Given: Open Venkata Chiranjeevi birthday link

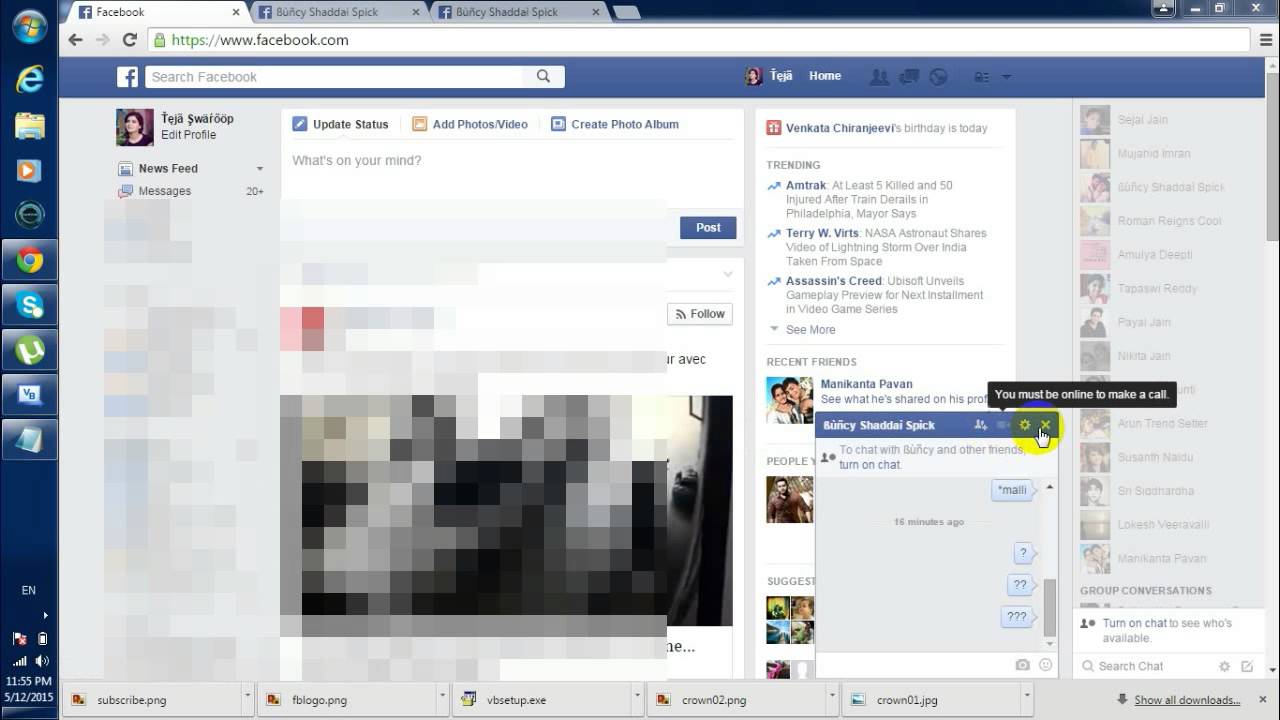Looking at the screenshot, I should [839, 128].
